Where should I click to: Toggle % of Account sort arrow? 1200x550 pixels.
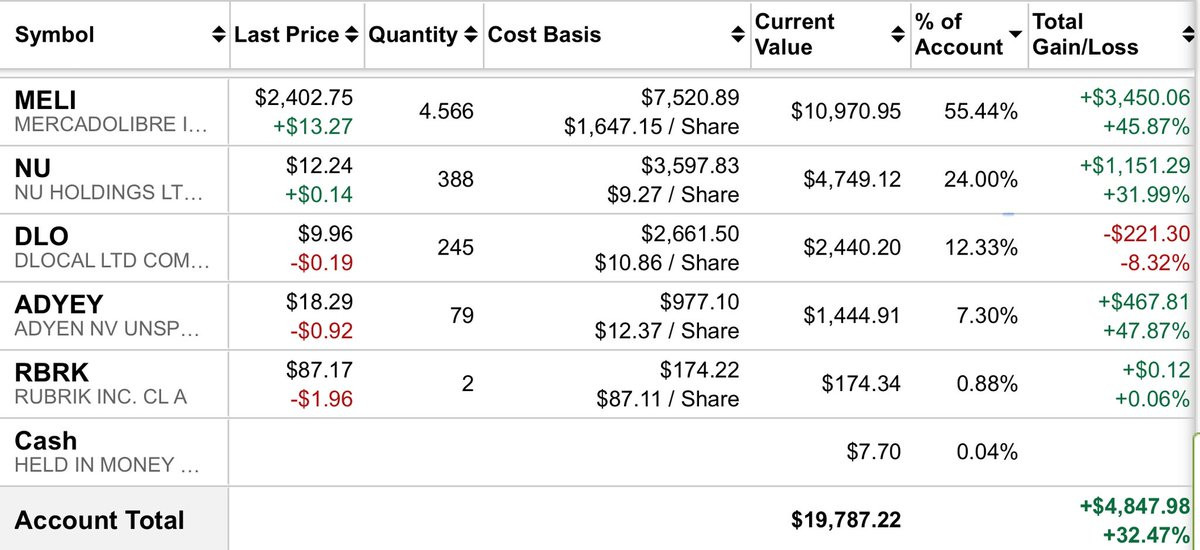(1016, 35)
